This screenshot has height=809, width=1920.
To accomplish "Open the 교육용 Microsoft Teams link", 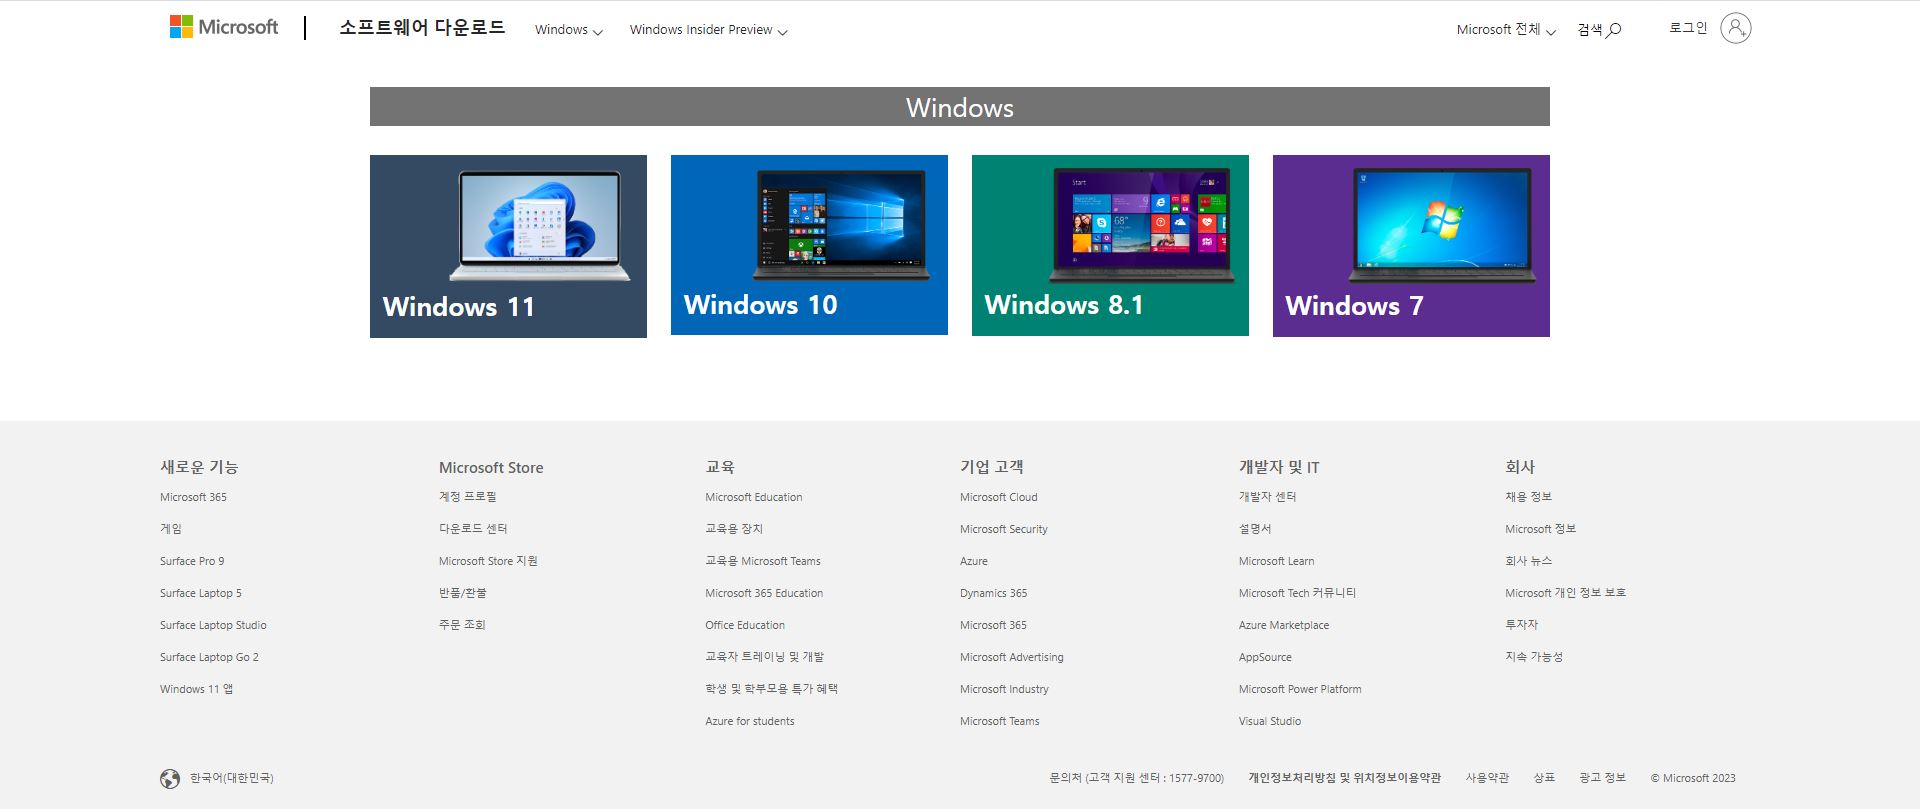I will point(763,561).
